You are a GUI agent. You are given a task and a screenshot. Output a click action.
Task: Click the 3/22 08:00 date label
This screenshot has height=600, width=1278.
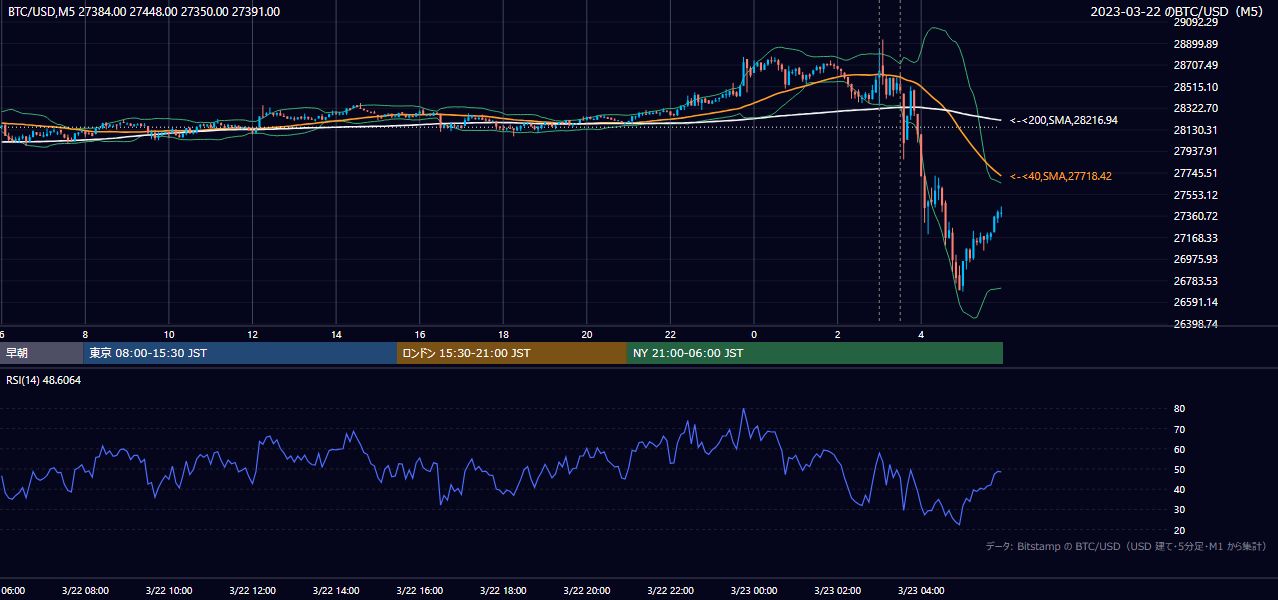tap(85, 591)
